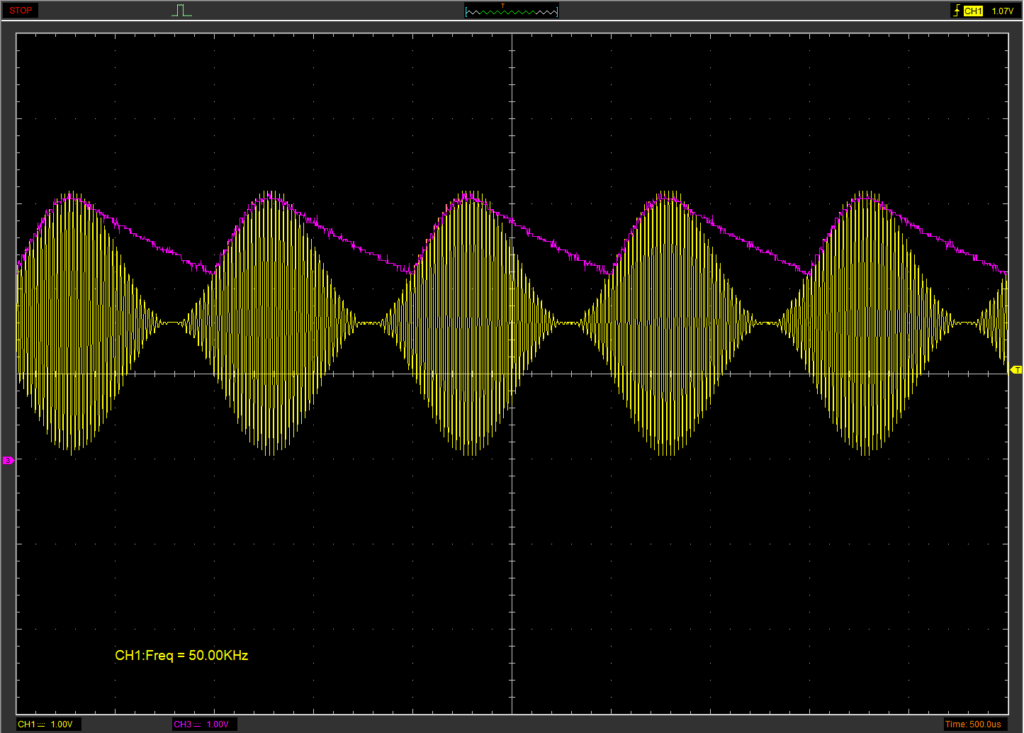Click the CH1:Freq = 50.00KHz measurement
The width and height of the screenshot is (1024, 733).
(181, 656)
